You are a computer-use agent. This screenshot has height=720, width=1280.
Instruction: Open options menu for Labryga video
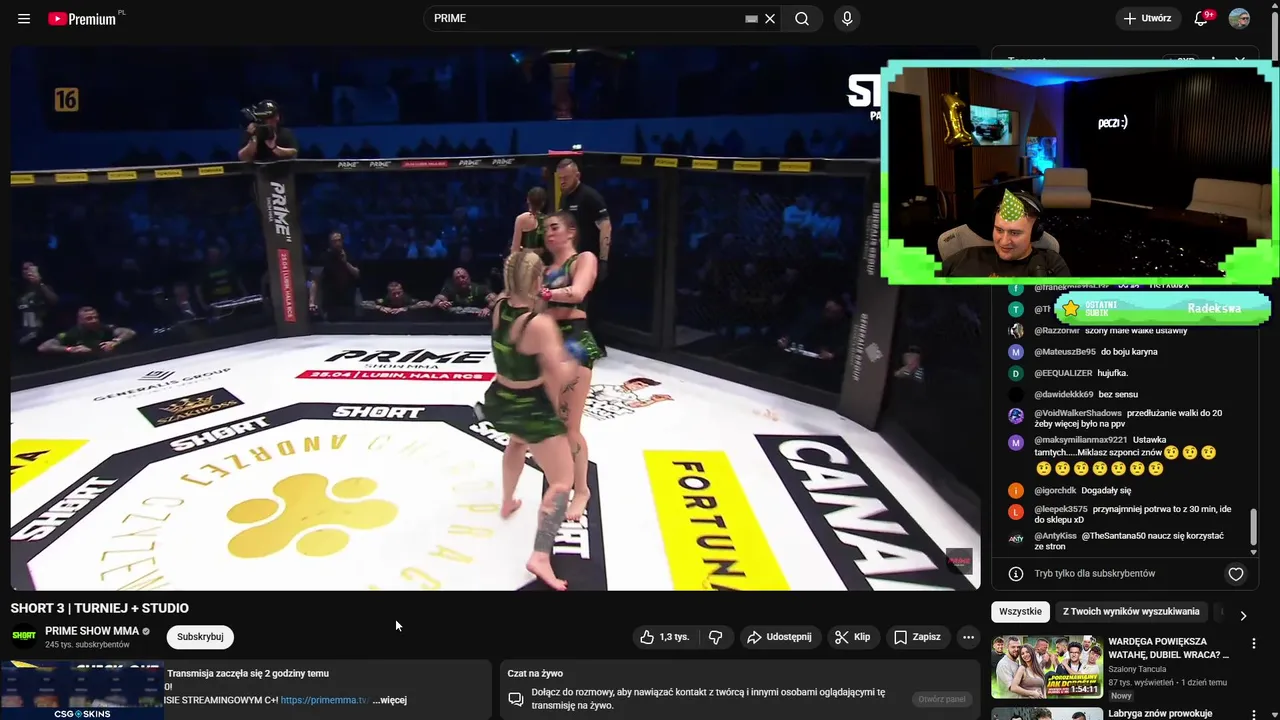(x=1253, y=714)
